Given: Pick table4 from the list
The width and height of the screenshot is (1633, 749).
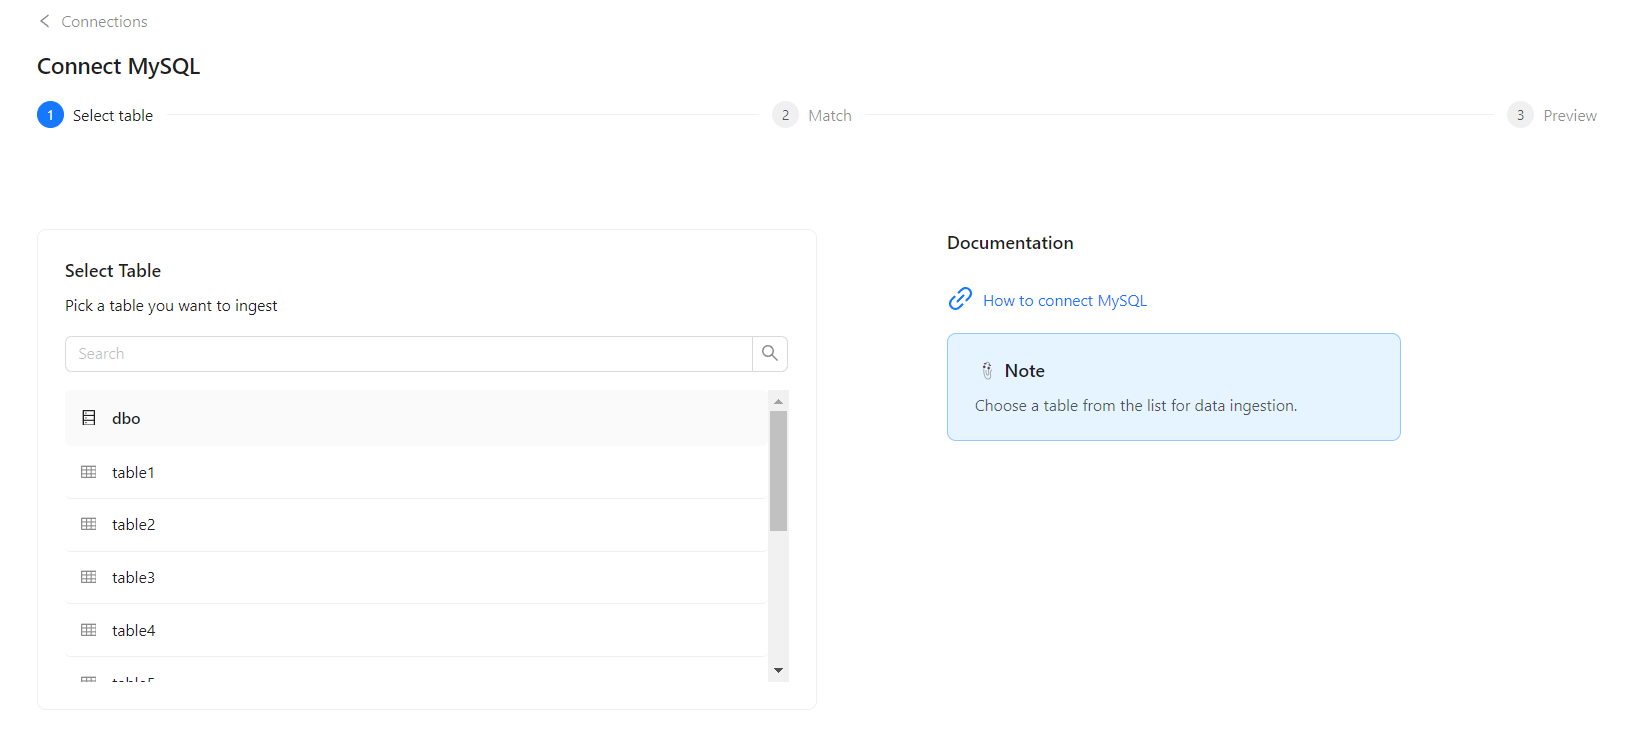Looking at the screenshot, I should click(416, 630).
